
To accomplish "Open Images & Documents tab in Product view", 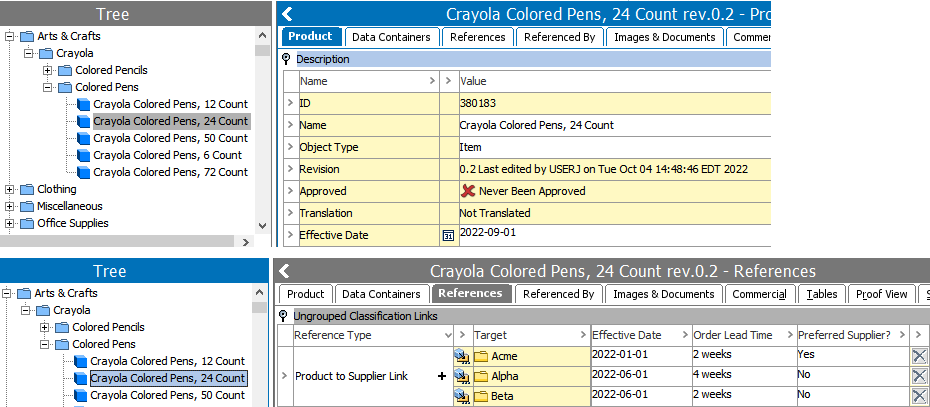I will (665, 37).
